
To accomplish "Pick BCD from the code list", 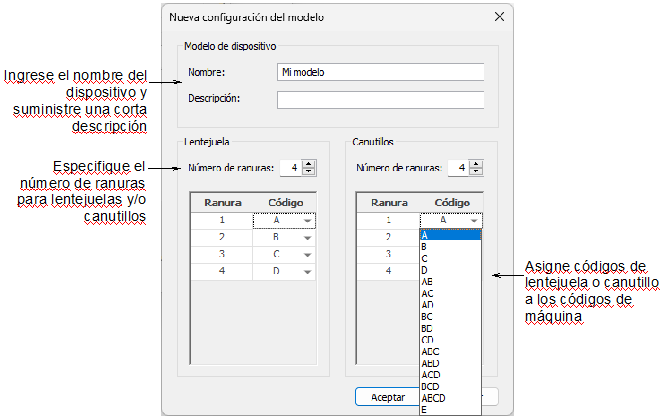I will tap(450, 387).
